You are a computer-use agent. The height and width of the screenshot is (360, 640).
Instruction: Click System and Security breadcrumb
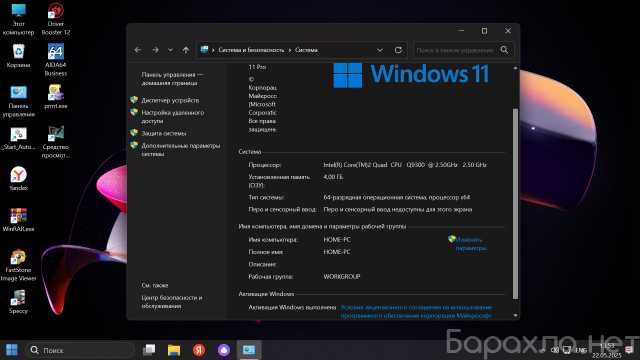tap(251, 50)
